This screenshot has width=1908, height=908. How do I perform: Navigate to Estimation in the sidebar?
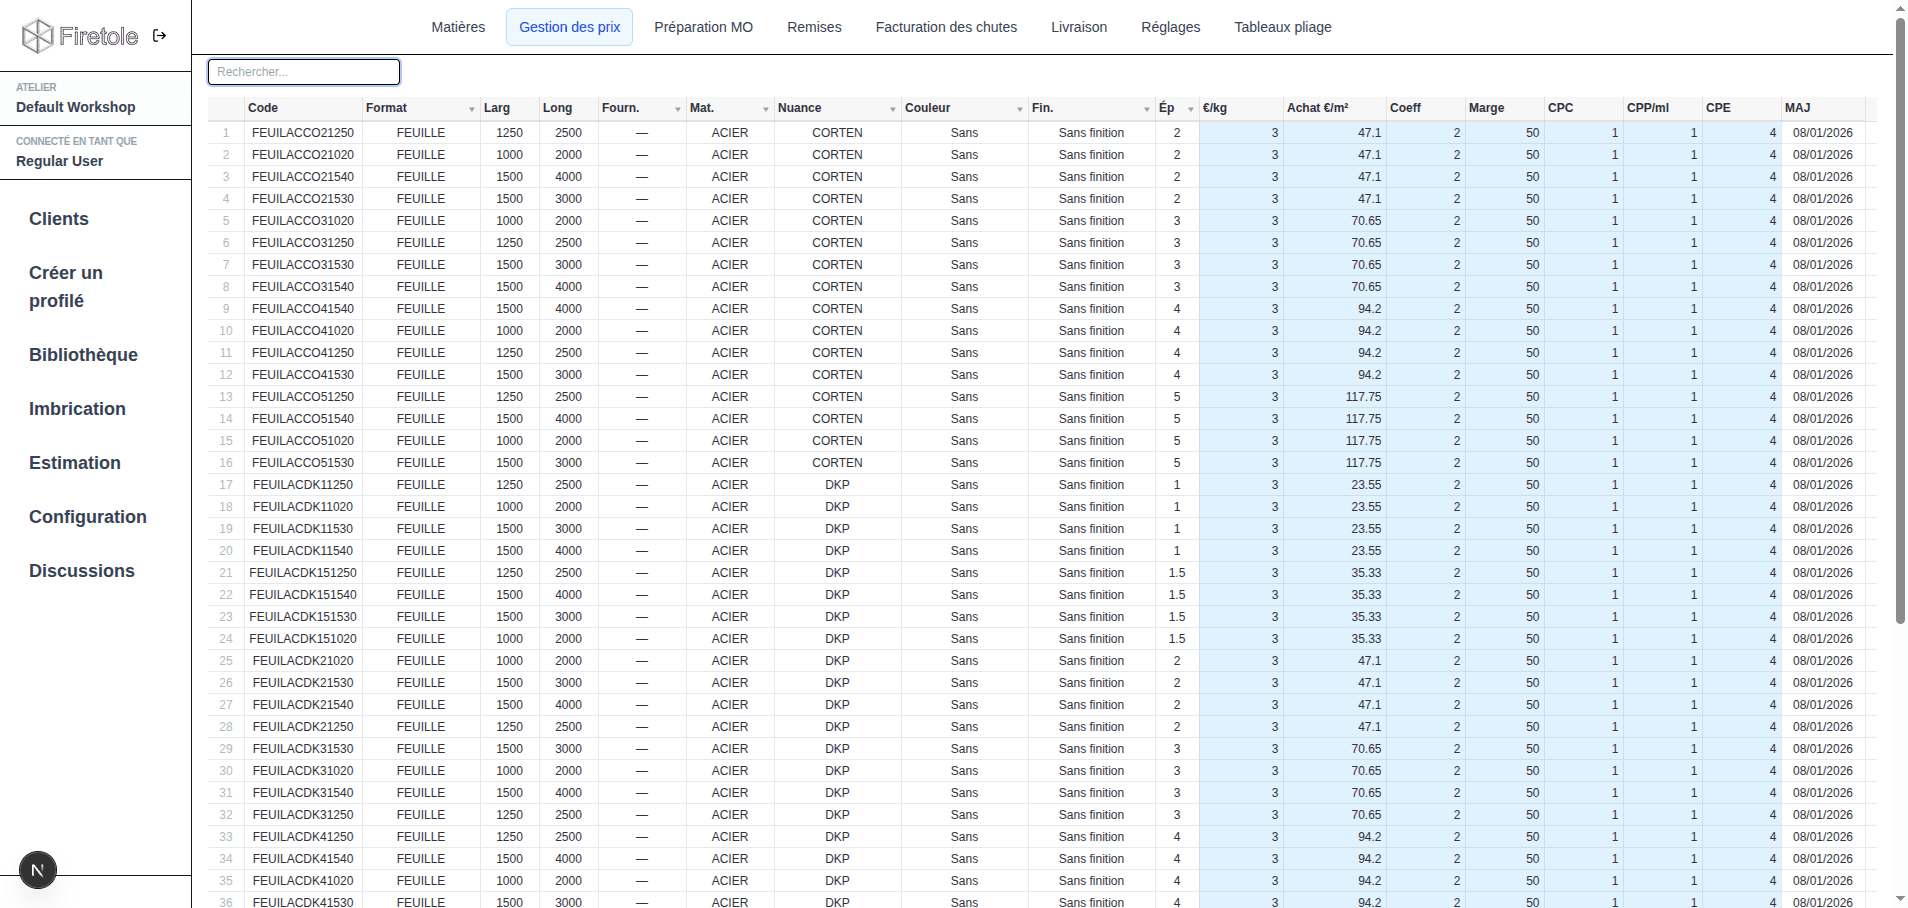click(75, 463)
